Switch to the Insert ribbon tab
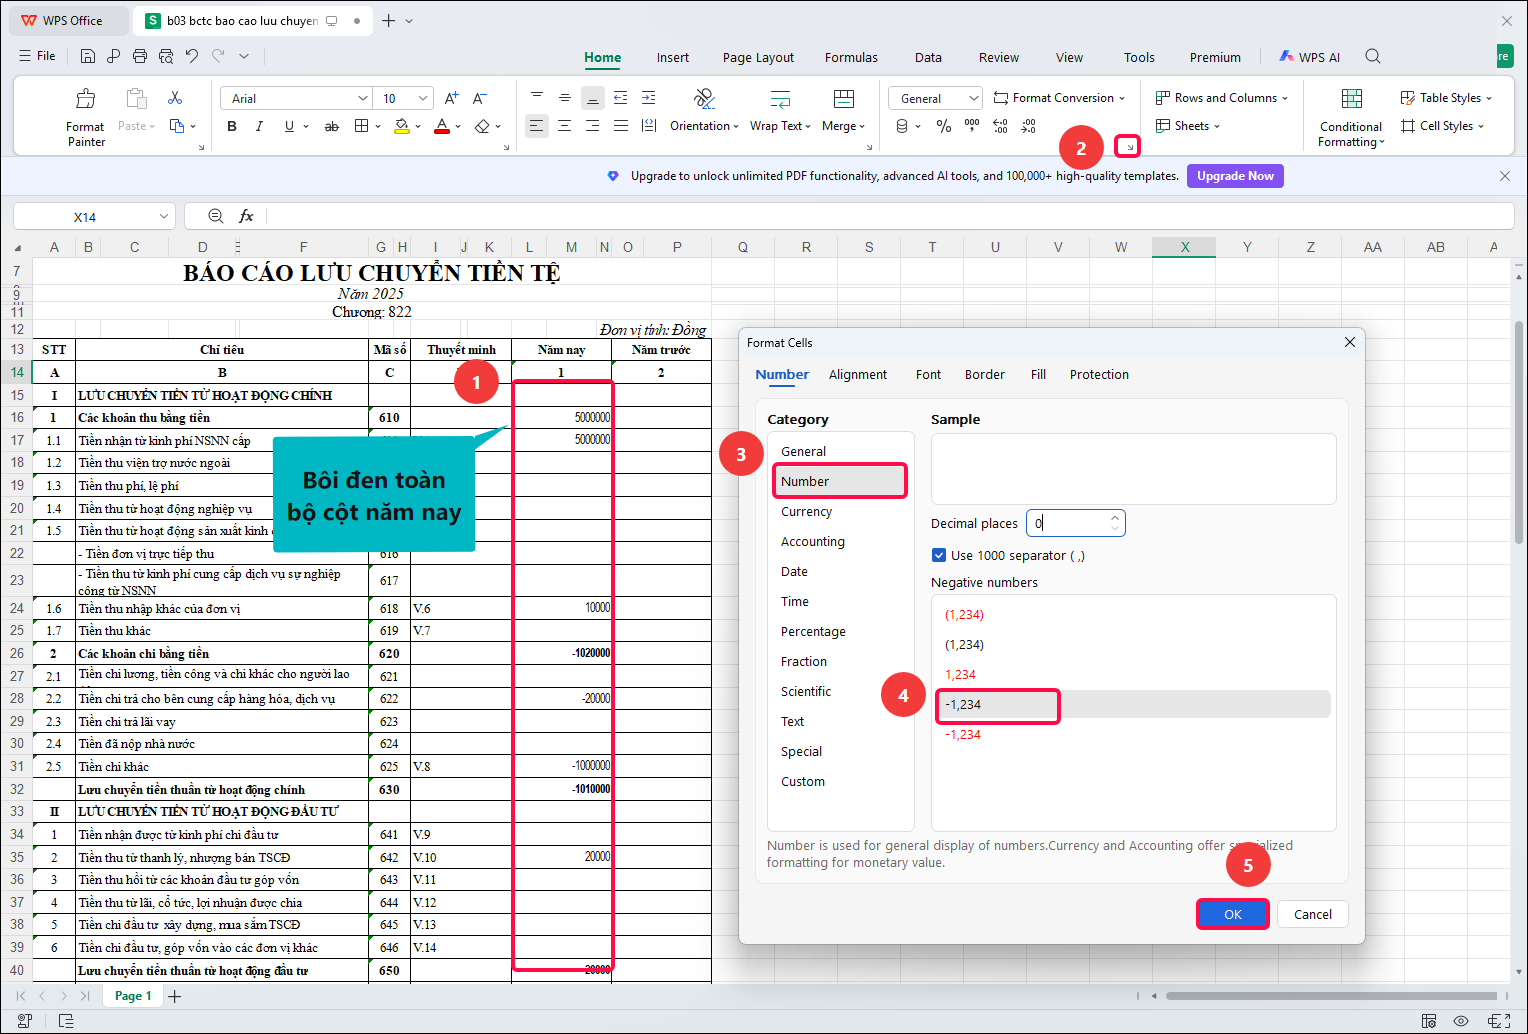Image resolution: width=1528 pixels, height=1034 pixels. (673, 57)
